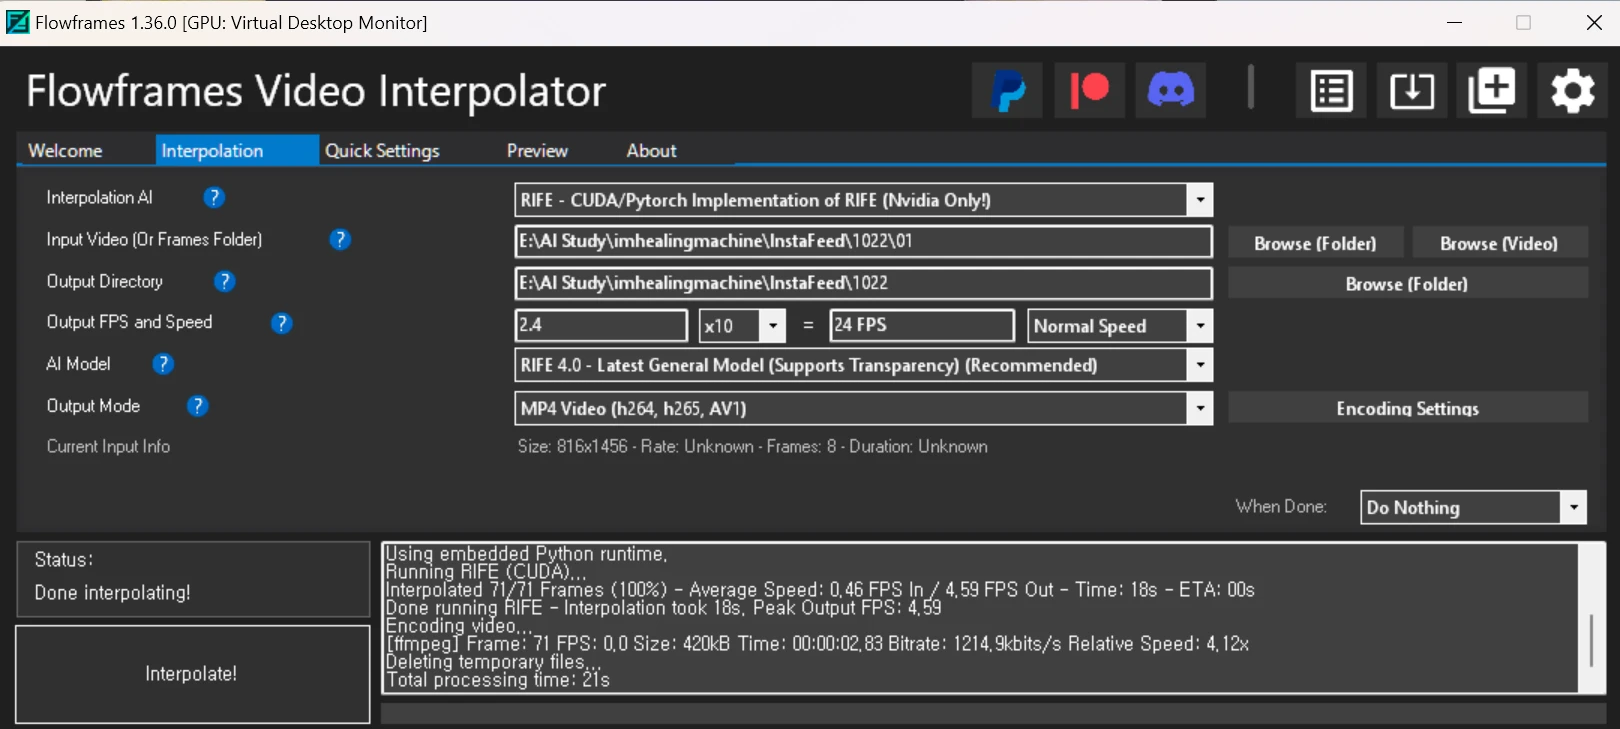Click the '[ffmpeg] Frame: 71' log line
The width and height of the screenshot is (1620, 729).
pyautogui.click(x=817, y=644)
